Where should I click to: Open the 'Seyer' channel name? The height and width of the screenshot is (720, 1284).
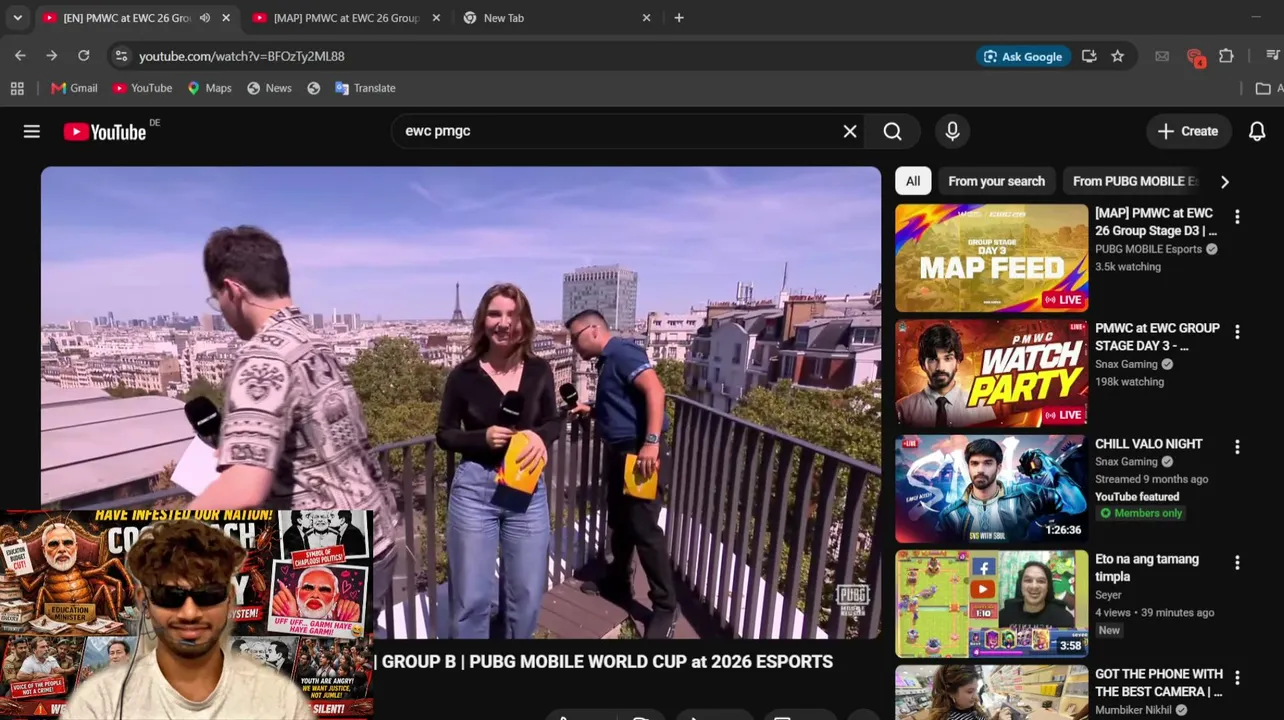click(x=1108, y=595)
